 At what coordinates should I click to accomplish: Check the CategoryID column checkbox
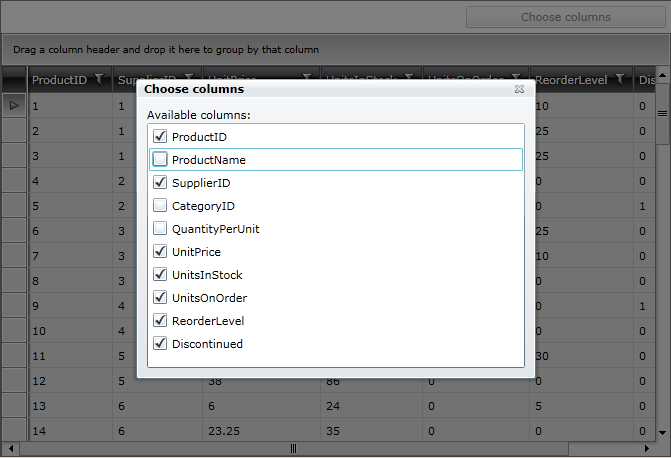(x=160, y=205)
